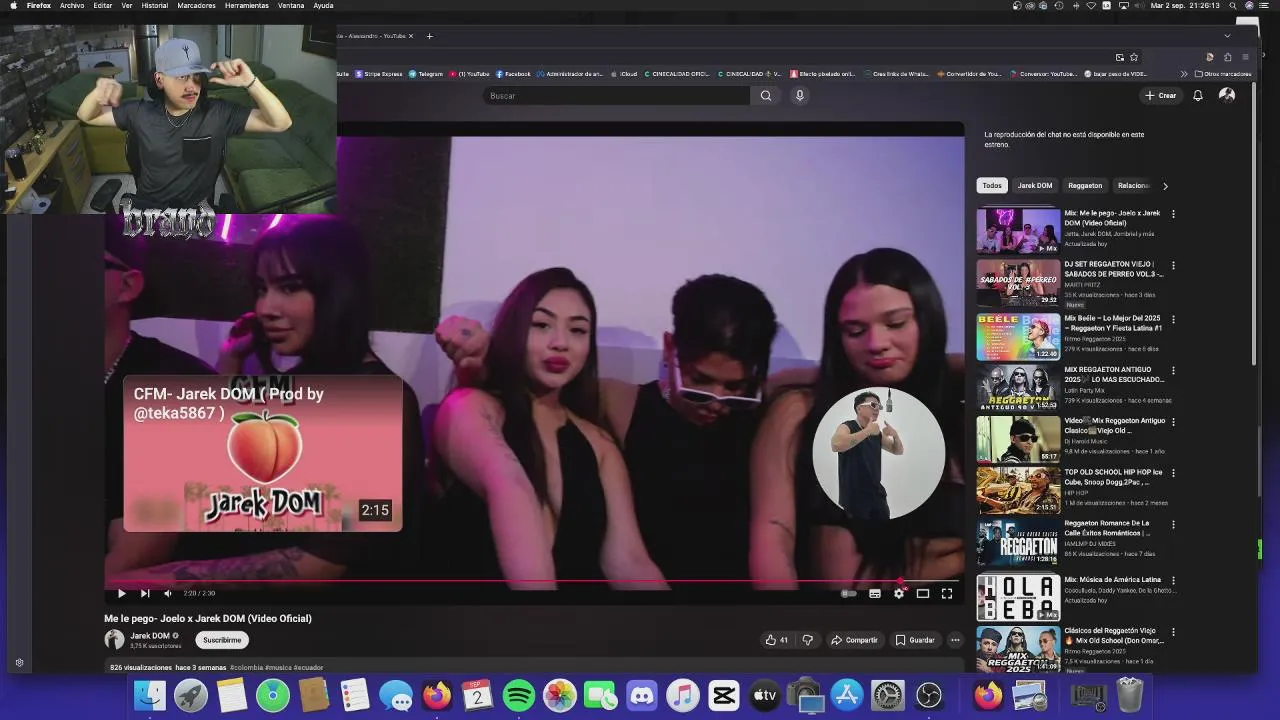
Task: Toggle the autoplay switch in player
Action: [x=848, y=593]
